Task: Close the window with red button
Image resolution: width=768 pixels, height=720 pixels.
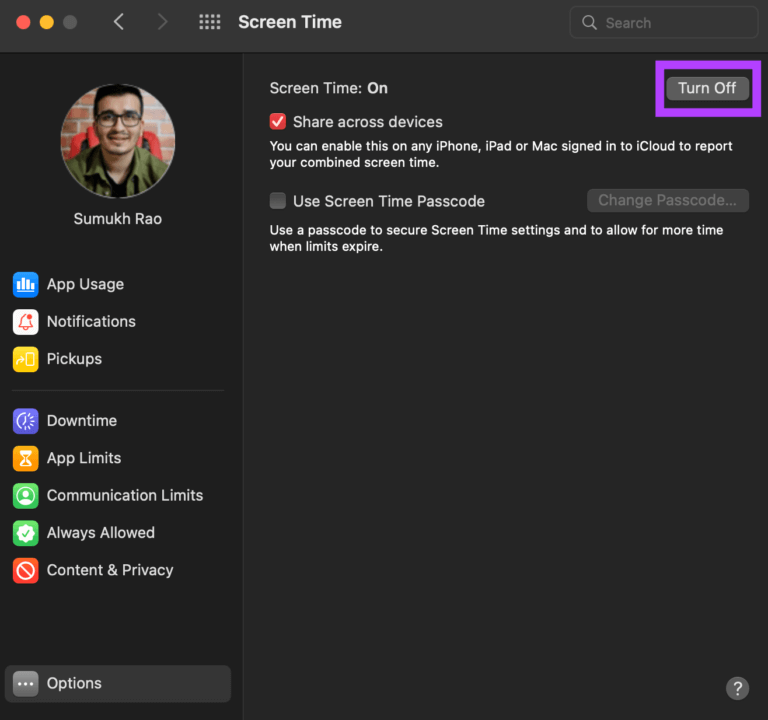Action: pyautogui.click(x=23, y=23)
